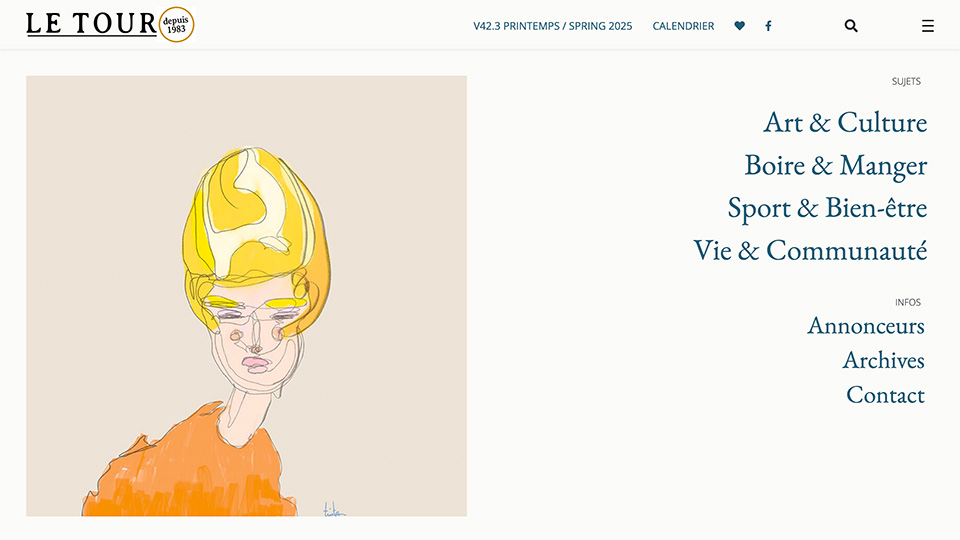960x540 pixels.
Task: Click the Sujets heading label
Action: (906, 81)
